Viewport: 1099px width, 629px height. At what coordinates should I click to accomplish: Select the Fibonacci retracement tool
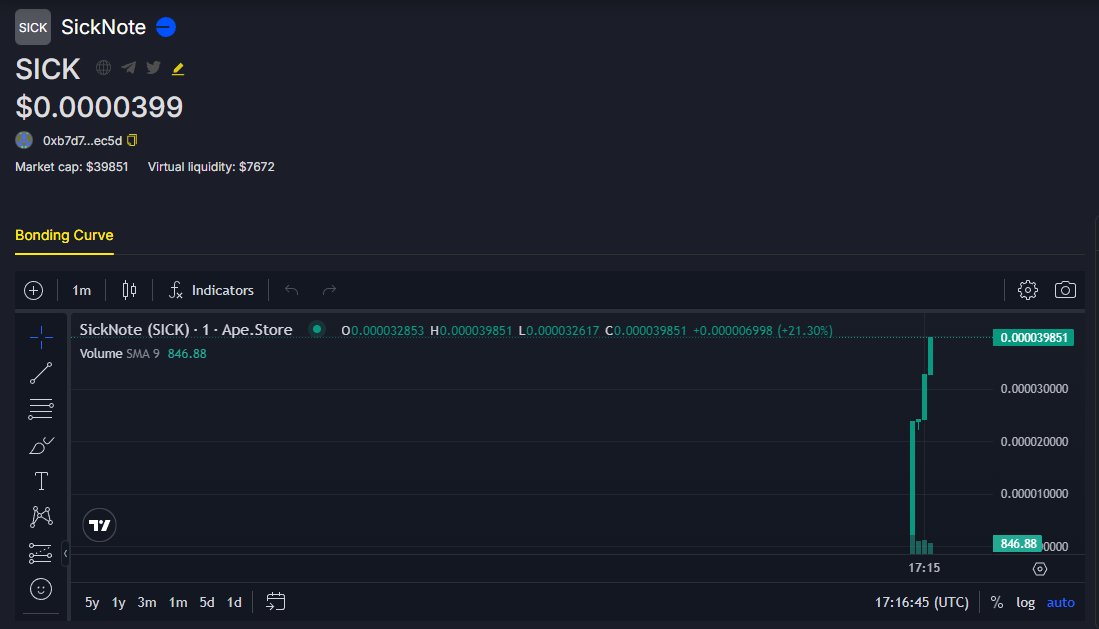(x=41, y=409)
